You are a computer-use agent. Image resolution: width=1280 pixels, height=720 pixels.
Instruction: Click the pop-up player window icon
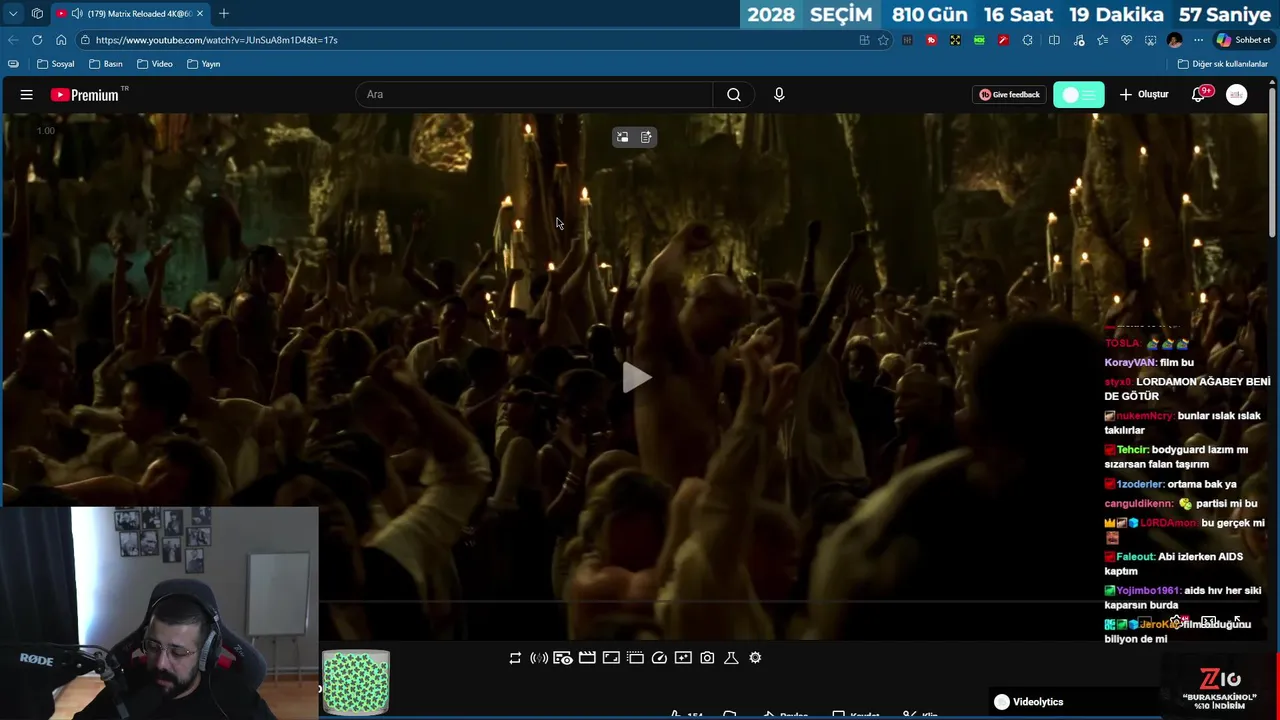pyautogui.click(x=635, y=657)
